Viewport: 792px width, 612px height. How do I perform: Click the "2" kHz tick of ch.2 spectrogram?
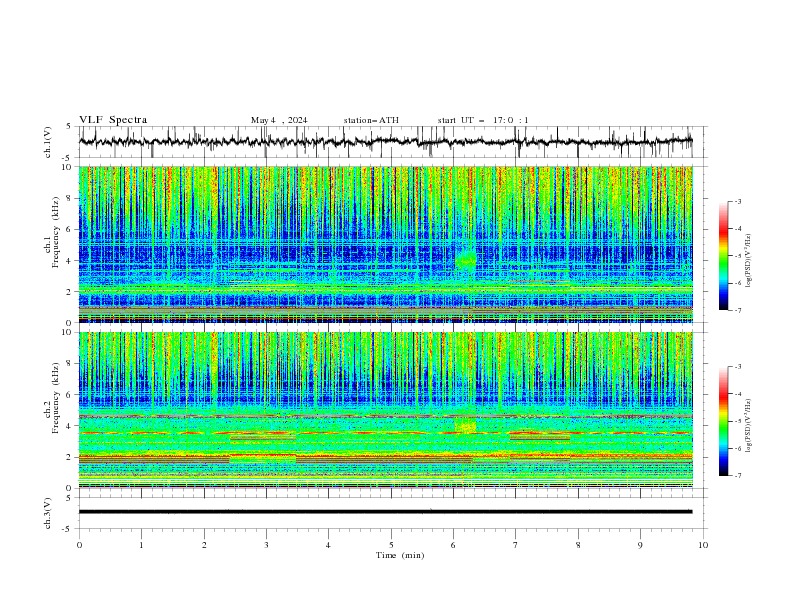pos(71,457)
